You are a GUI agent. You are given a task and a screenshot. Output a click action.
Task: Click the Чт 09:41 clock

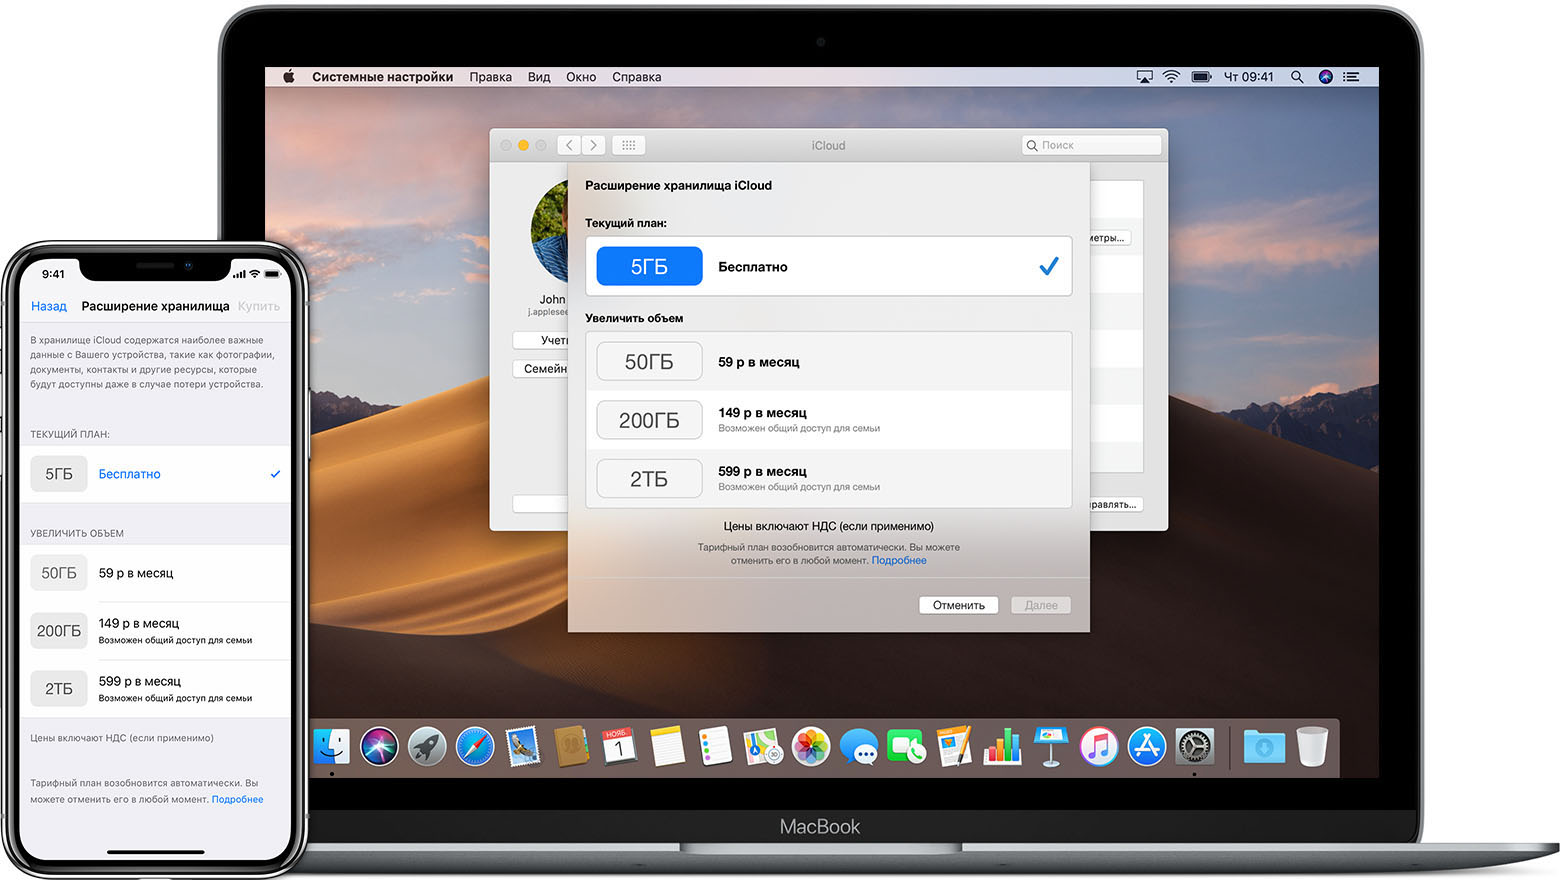[x=1249, y=77]
